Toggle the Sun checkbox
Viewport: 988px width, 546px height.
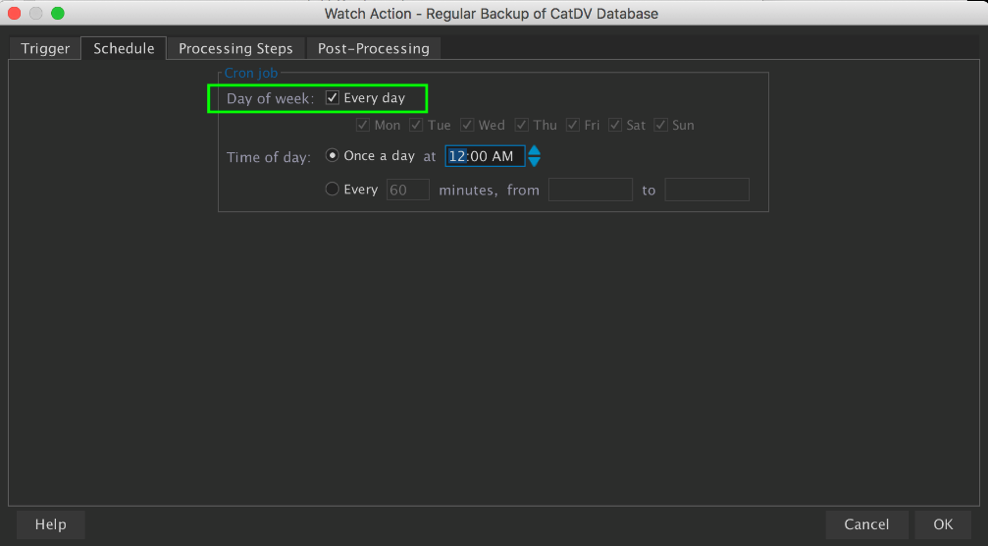pos(660,125)
